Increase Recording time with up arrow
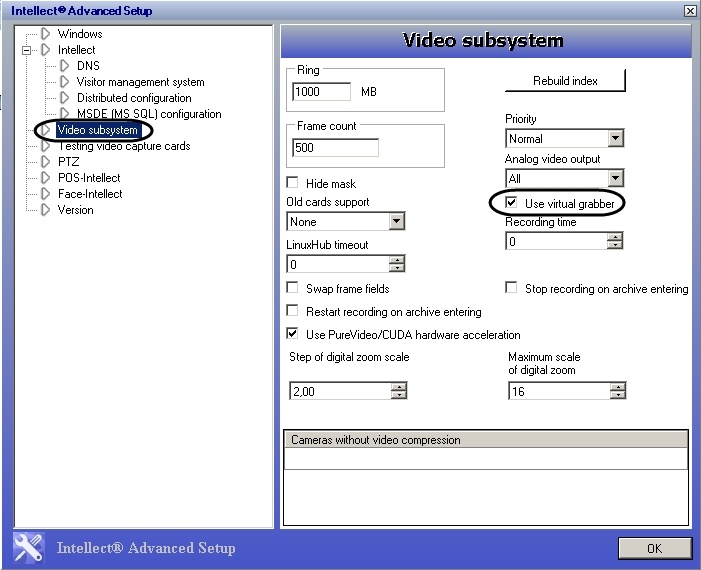The image size is (701, 570). (x=615, y=237)
